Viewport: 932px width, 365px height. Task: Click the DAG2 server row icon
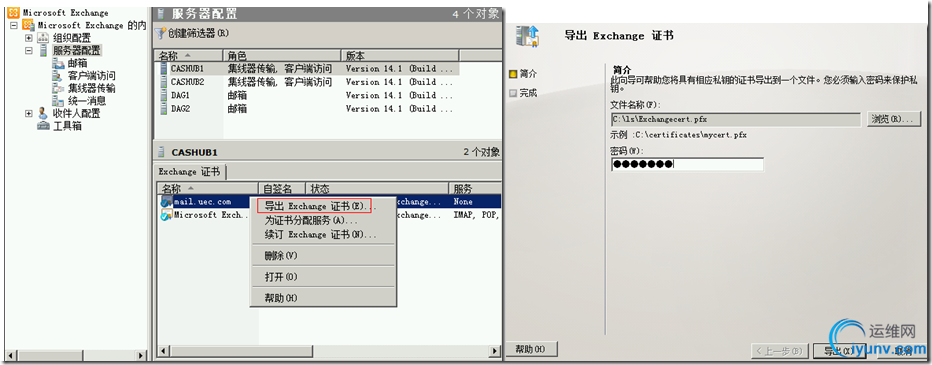(163, 109)
